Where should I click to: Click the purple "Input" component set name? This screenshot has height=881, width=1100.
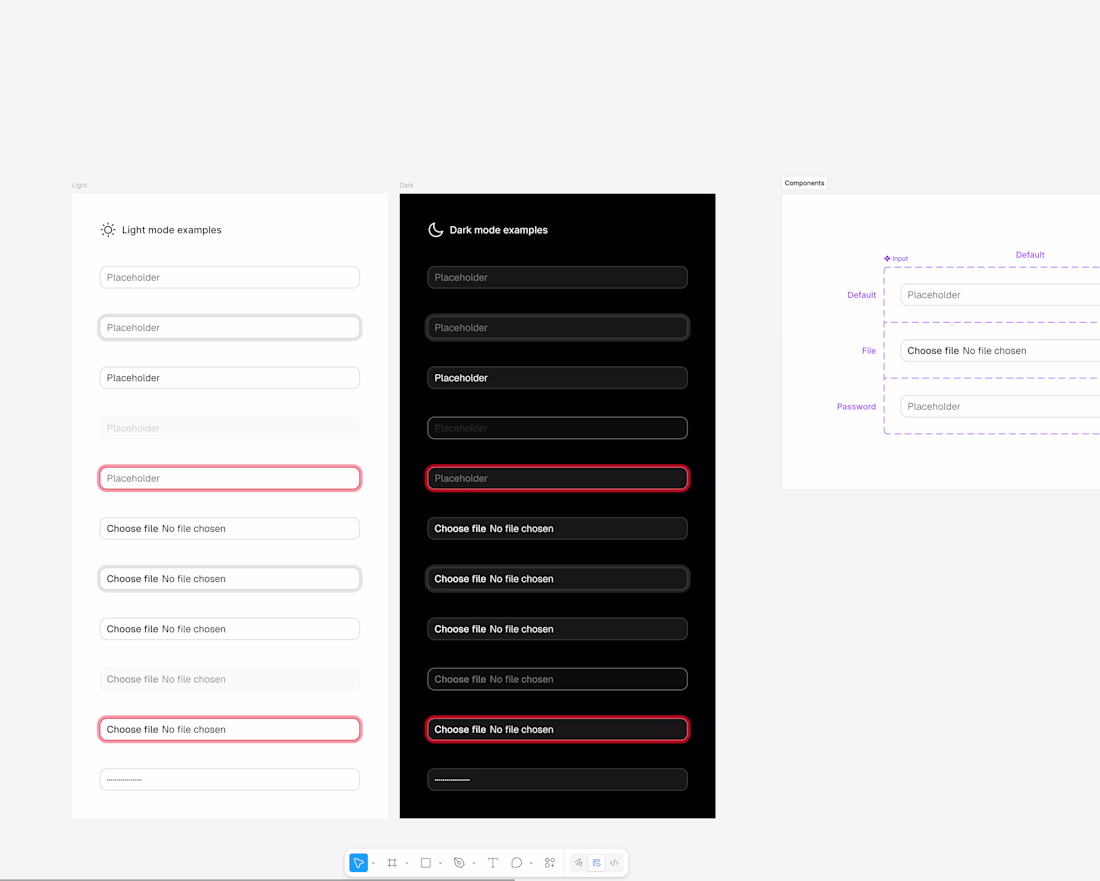click(900, 259)
